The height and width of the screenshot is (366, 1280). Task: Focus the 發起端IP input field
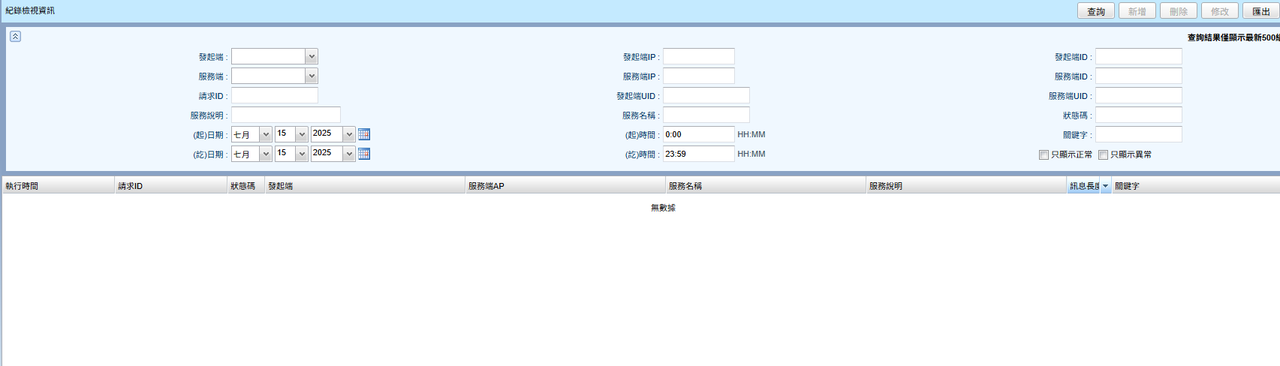[699, 57]
